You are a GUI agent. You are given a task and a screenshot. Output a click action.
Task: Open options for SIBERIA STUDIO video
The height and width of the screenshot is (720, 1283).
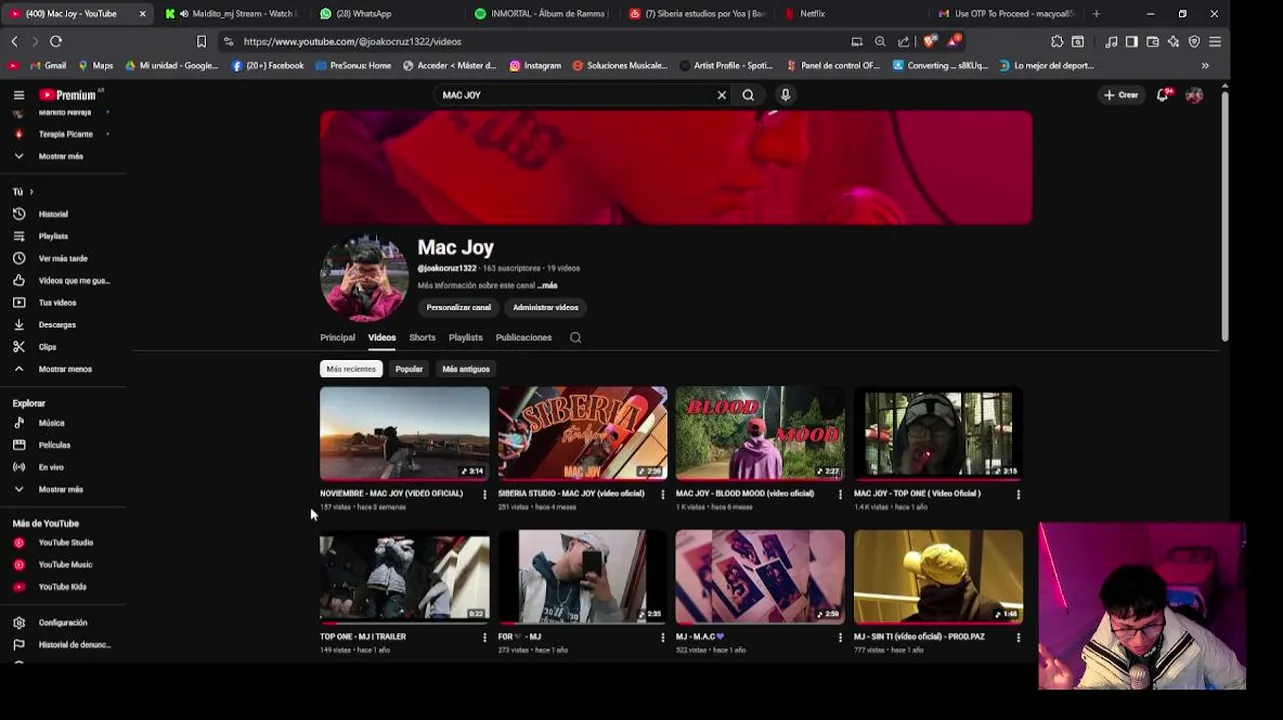point(662,494)
